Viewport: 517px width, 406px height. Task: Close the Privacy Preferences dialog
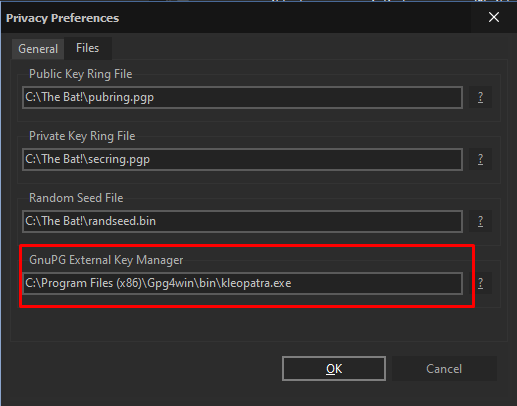[494, 17]
